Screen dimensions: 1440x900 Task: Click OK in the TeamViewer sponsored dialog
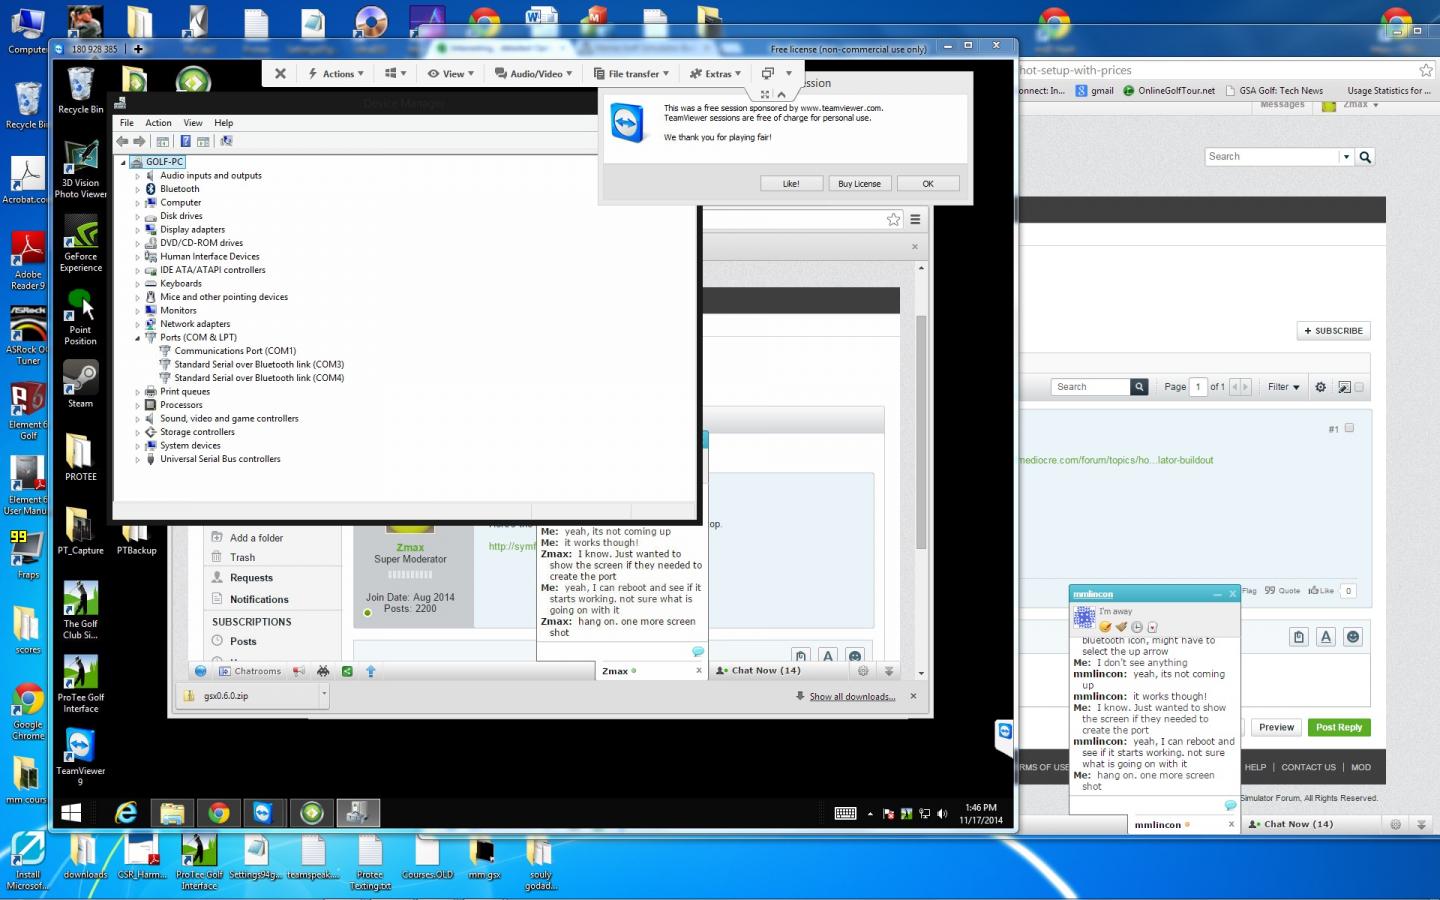(927, 184)
